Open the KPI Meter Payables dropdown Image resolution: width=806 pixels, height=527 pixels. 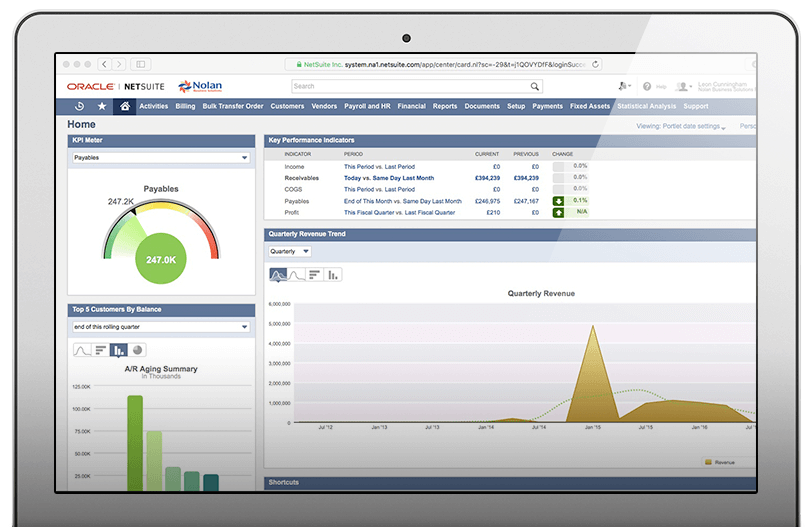pyautogui.click(x=160, y=157)
